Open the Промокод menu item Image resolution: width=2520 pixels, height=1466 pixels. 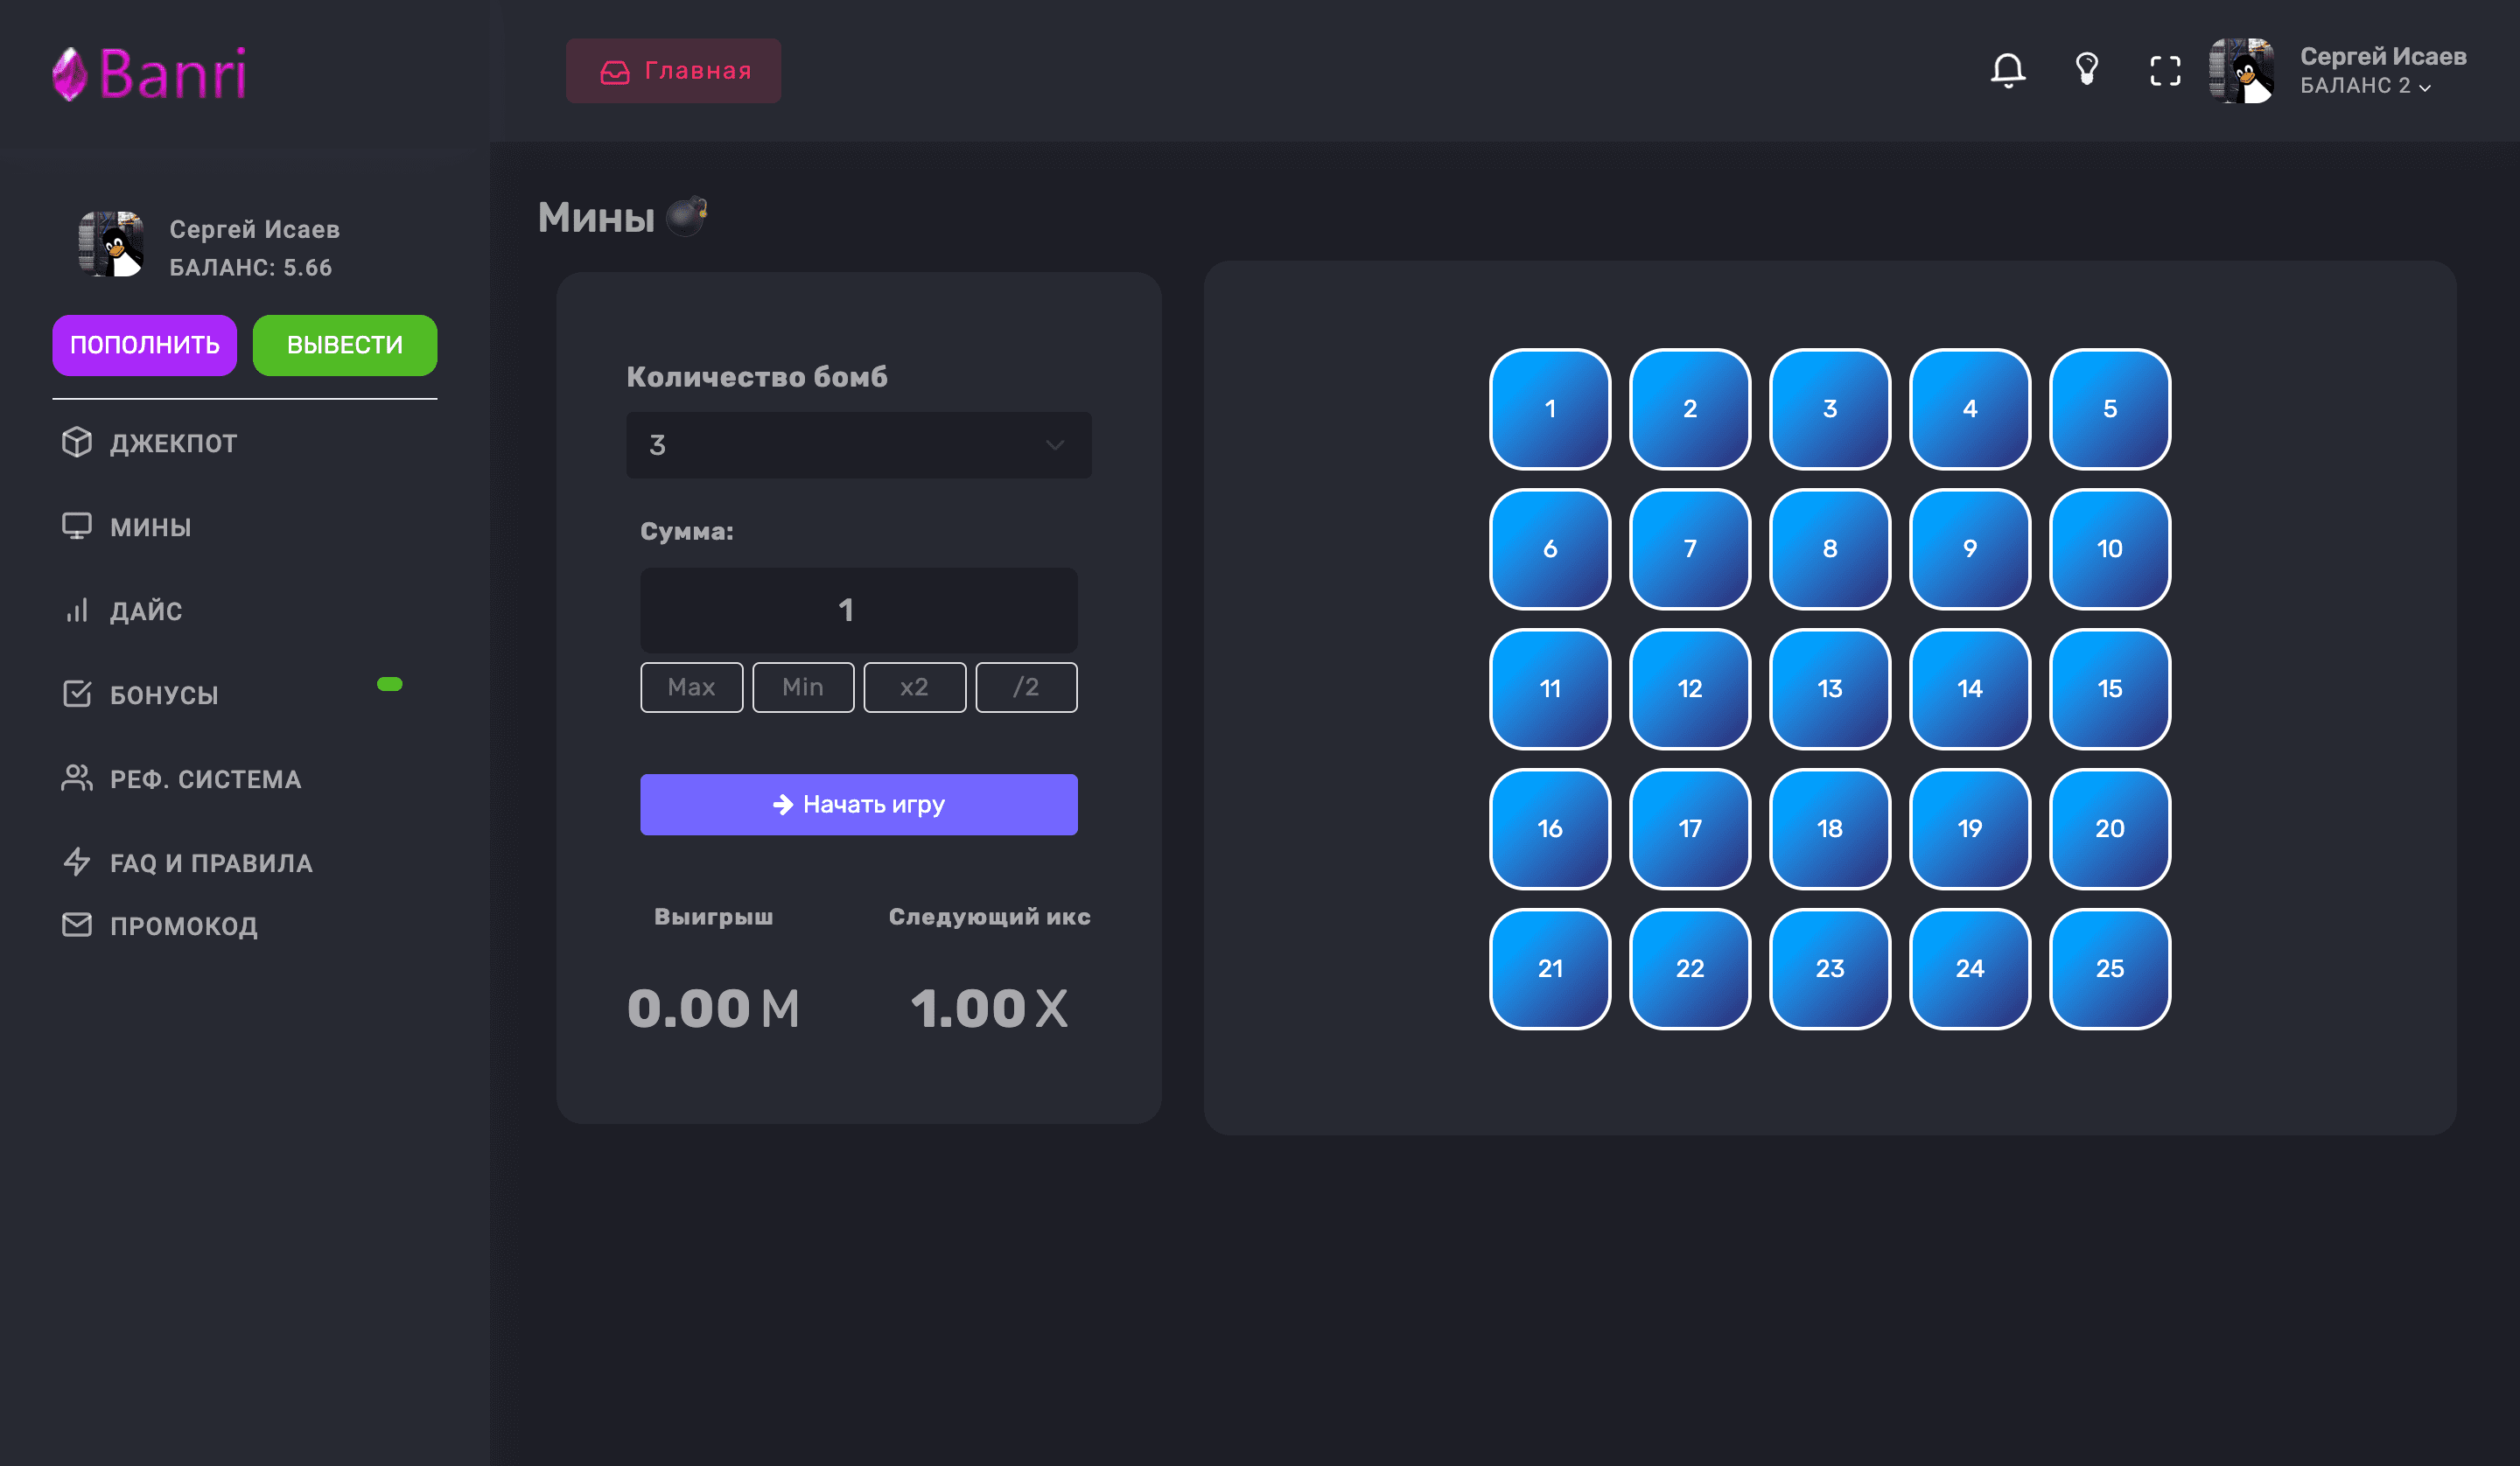coord(183,926)
